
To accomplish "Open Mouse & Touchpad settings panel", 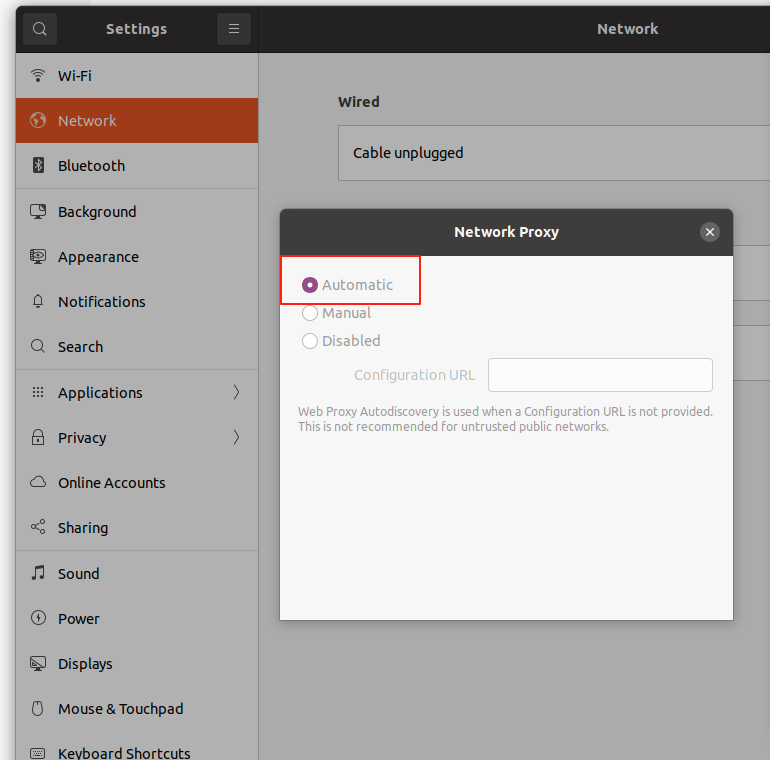I will tap(137, 708).
